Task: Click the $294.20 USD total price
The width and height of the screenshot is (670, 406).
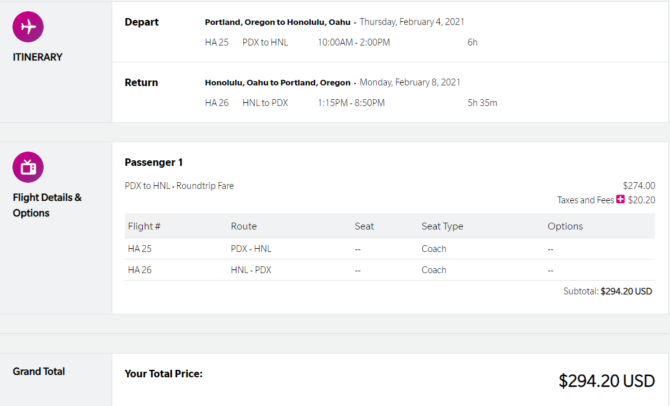Action: point(607,381)
